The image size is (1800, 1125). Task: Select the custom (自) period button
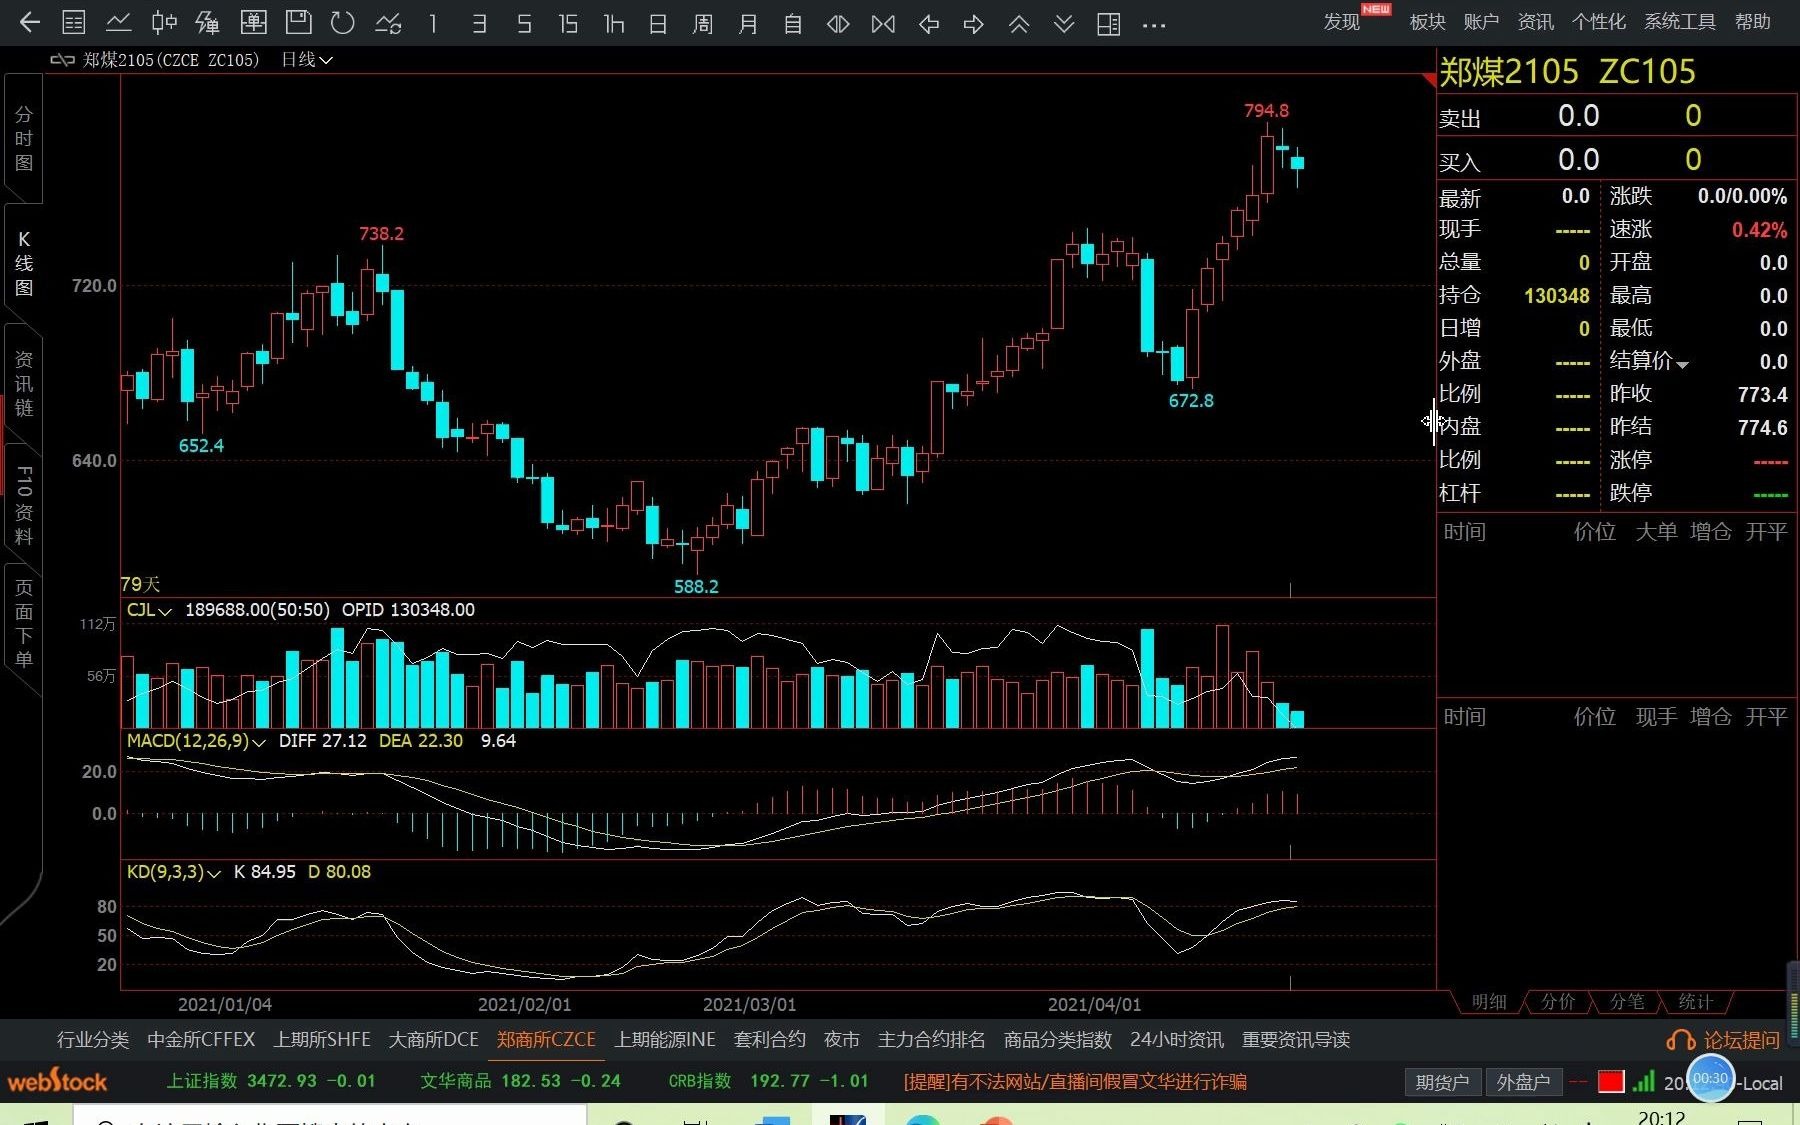(793, 23)
